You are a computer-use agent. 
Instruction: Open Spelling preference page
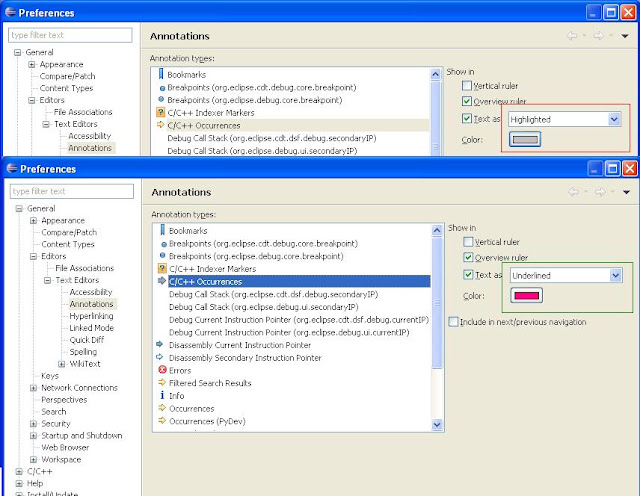83,351
